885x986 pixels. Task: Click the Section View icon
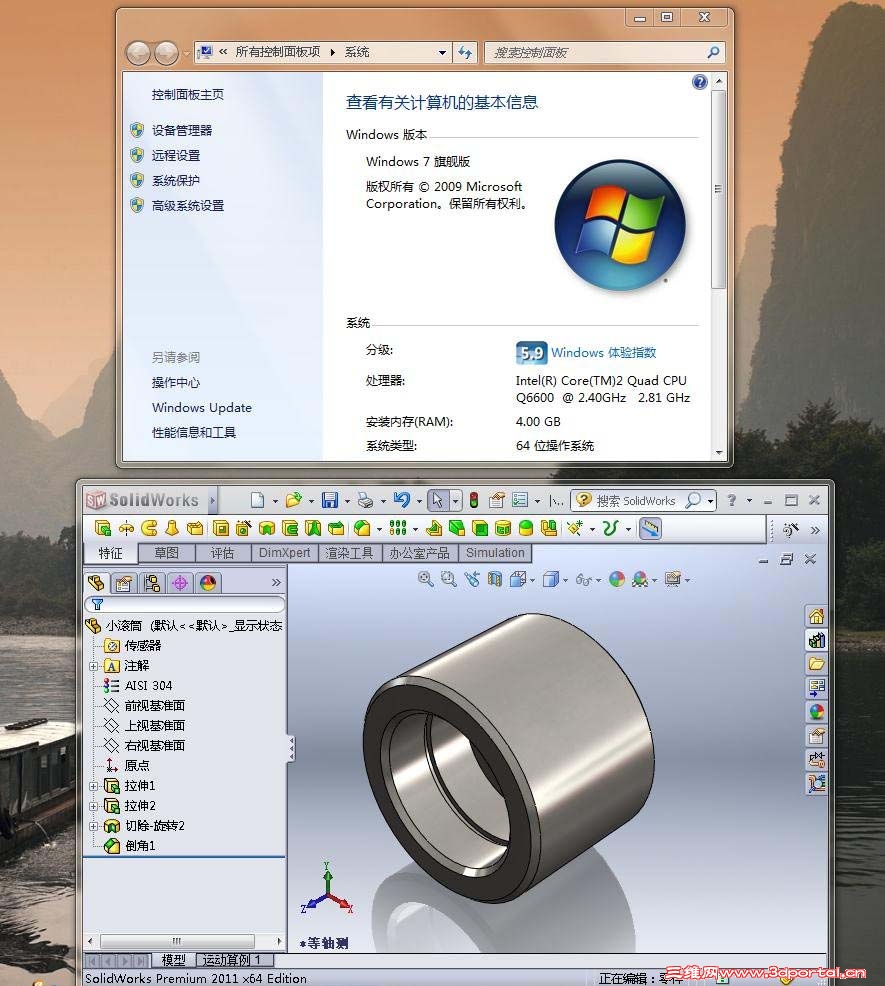[494, 579]
